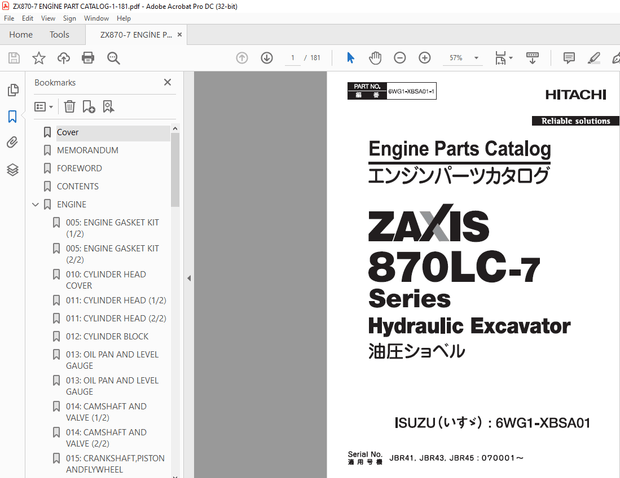This screenshot has width=620, height=478.
Task: Click the Fit page scrolling icon
Action: coord(501,58)
